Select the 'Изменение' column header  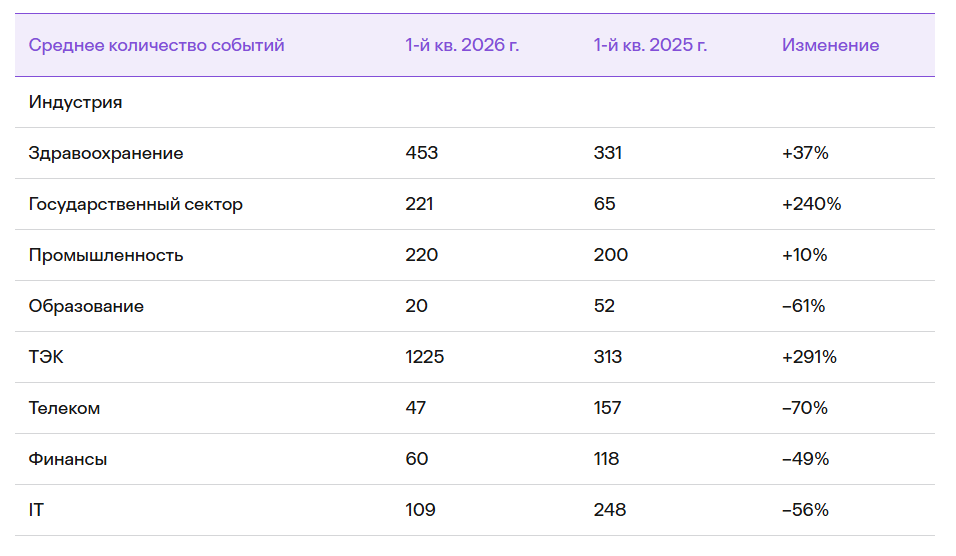(x=830, y=45)
